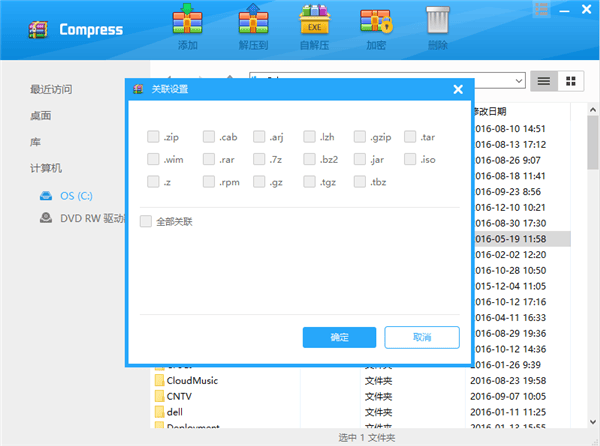
Task: Click the 添加 (Add) toolbar icon
Action: pos(187,26)
